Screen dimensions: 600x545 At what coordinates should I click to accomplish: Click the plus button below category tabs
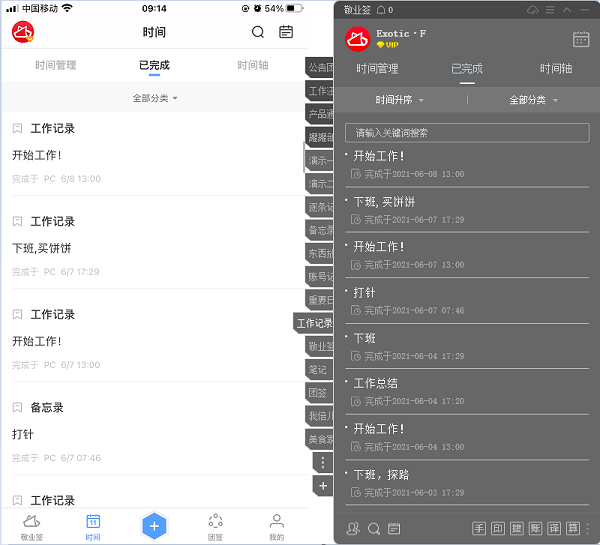click(x=323, y=486)
